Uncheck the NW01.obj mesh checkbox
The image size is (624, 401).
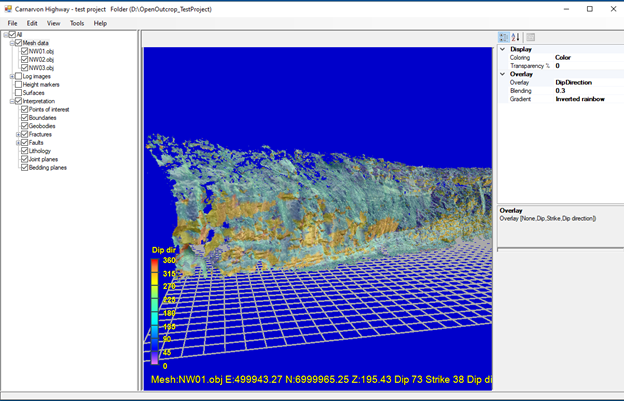pyautogui.click(x=25, y=51)
